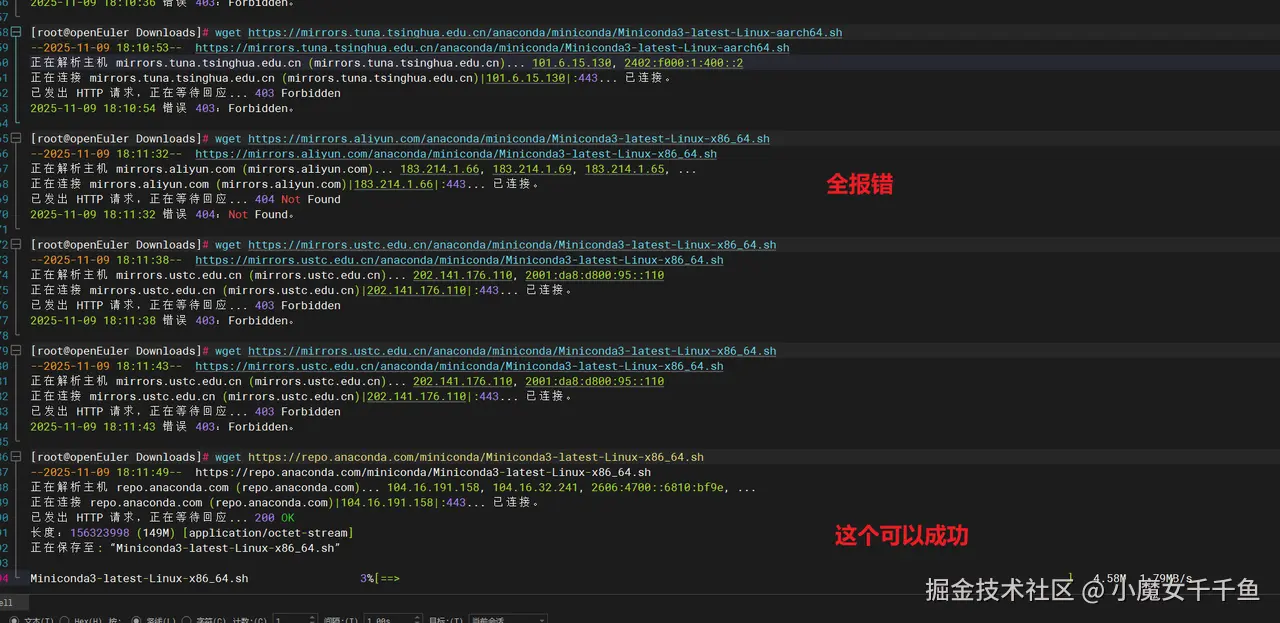1280x623 pixels.
Task: Click '2025-11-09 18:11:43 错误 403' line
Action: pos(162,426)
